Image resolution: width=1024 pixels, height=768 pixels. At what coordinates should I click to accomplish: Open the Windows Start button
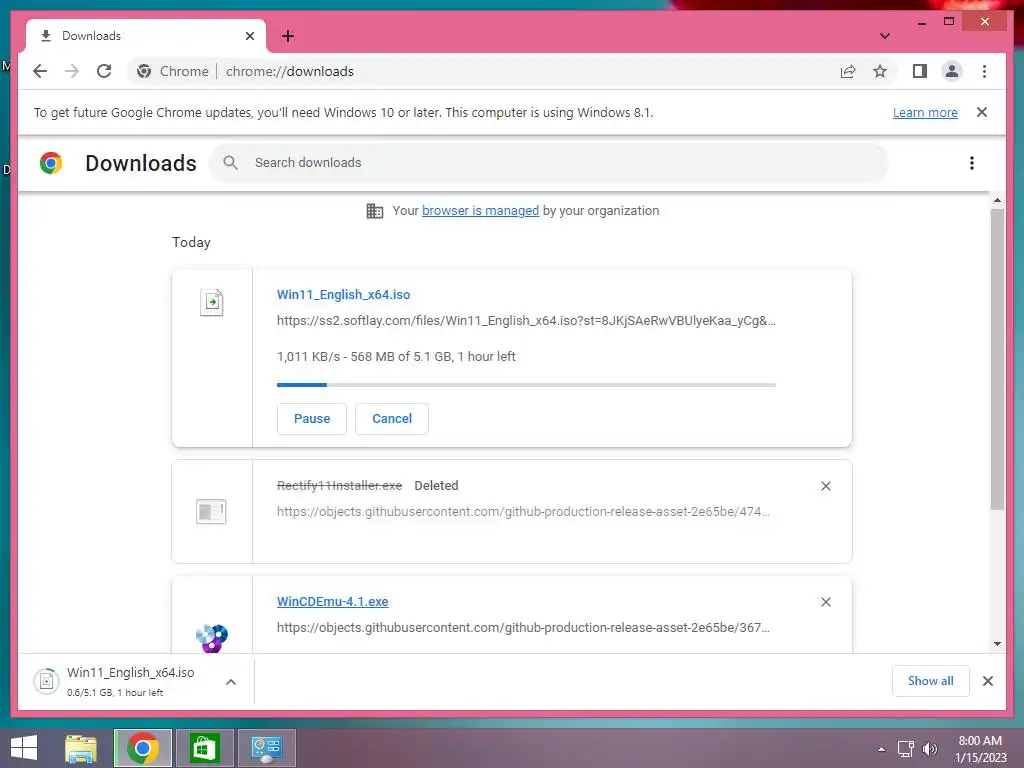[x=24, y=748]
